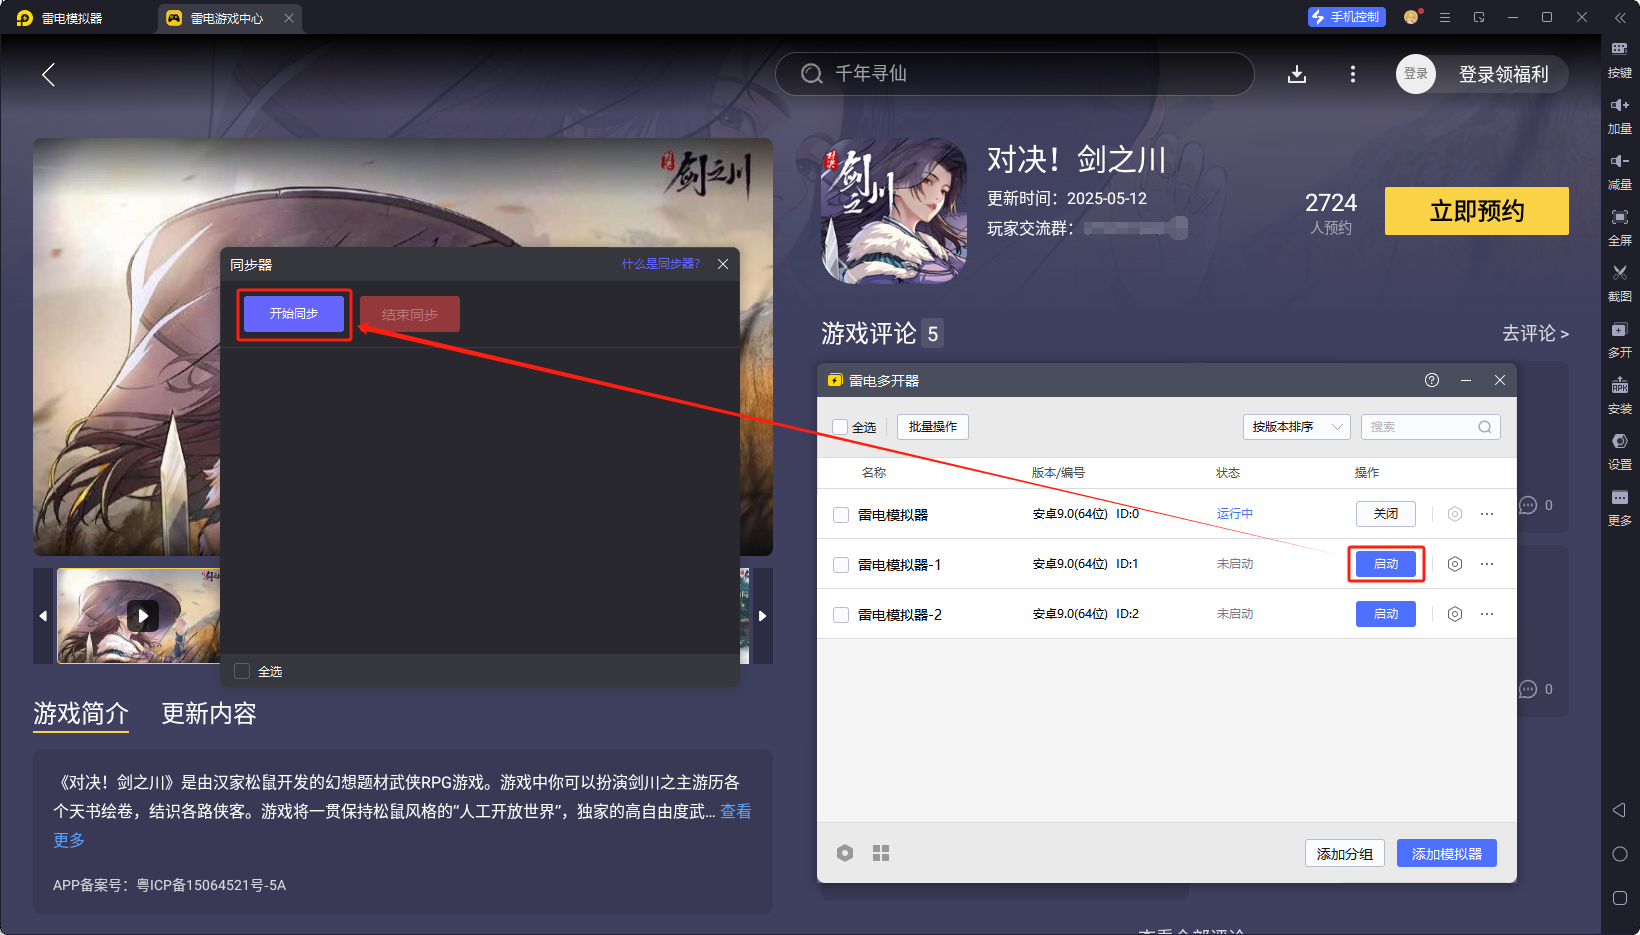Click the gallery previous arrow
The image size is (1640, 935).
click(x=43, y=616)
